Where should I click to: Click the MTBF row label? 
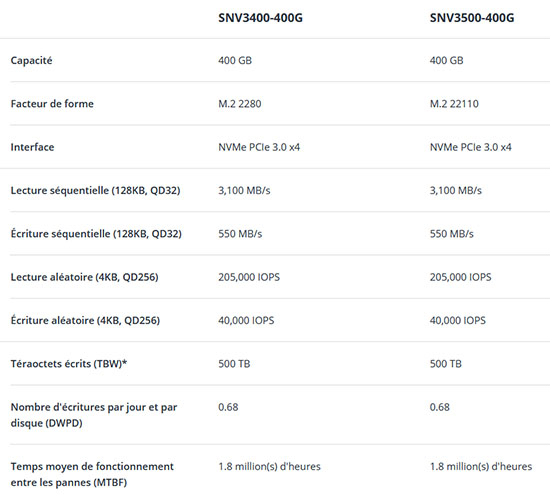click(92, 474)
